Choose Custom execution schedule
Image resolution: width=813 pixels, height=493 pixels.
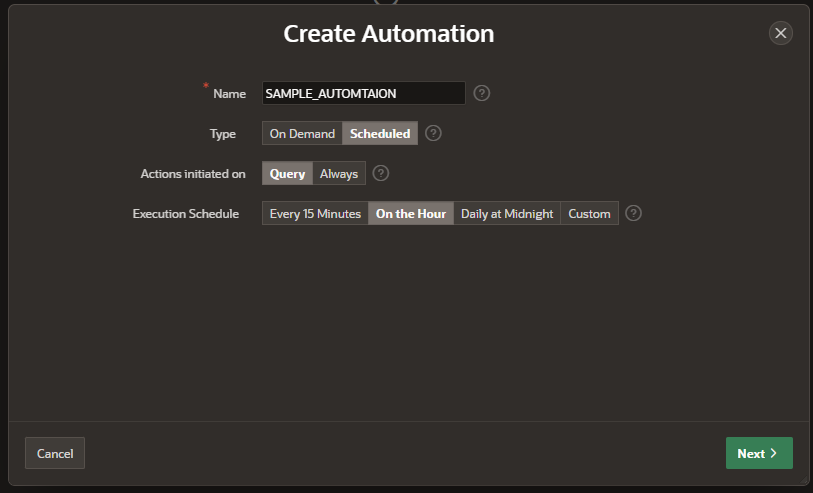pos(589,213)
